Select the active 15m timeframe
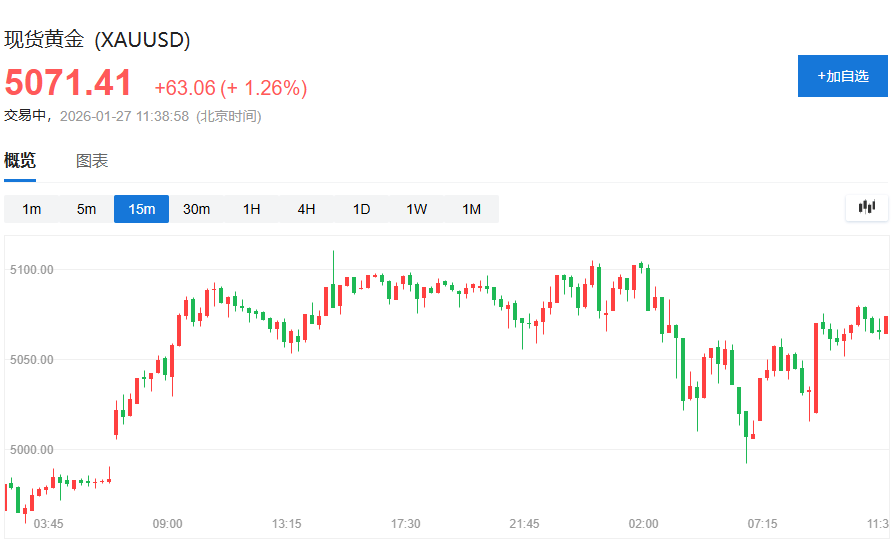 (x=141, y=209)
